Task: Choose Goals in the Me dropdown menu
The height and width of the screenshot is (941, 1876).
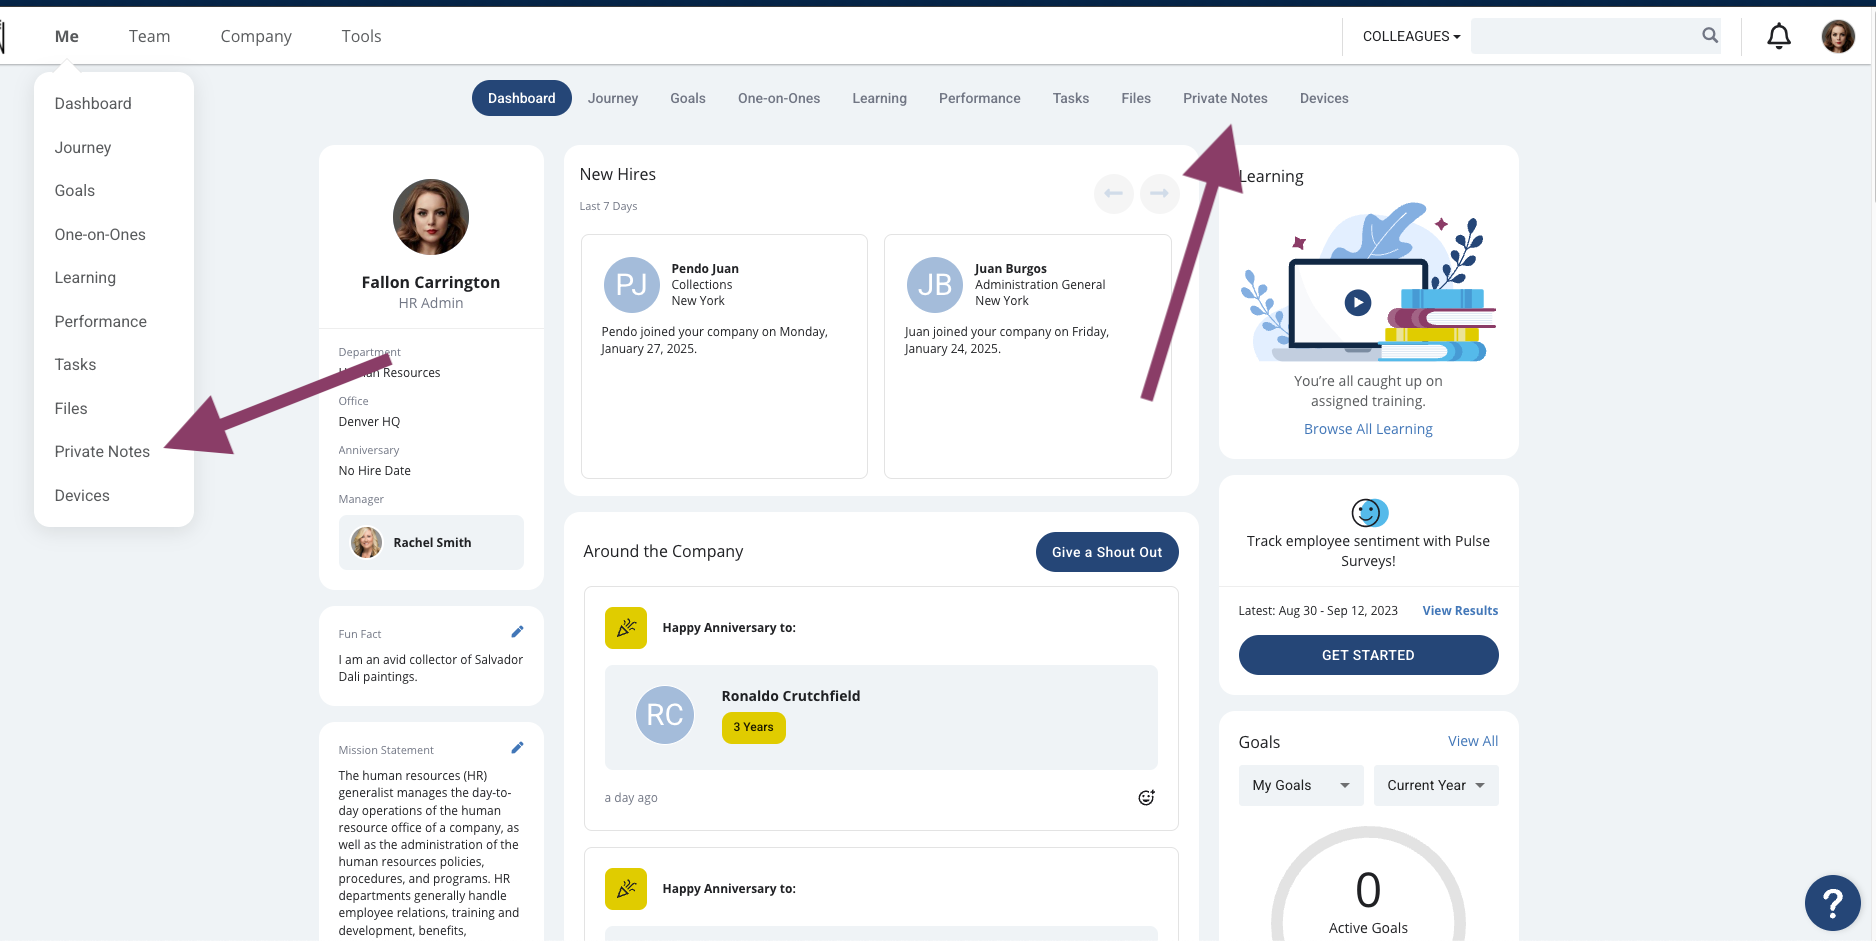Action: coord(75,191)
